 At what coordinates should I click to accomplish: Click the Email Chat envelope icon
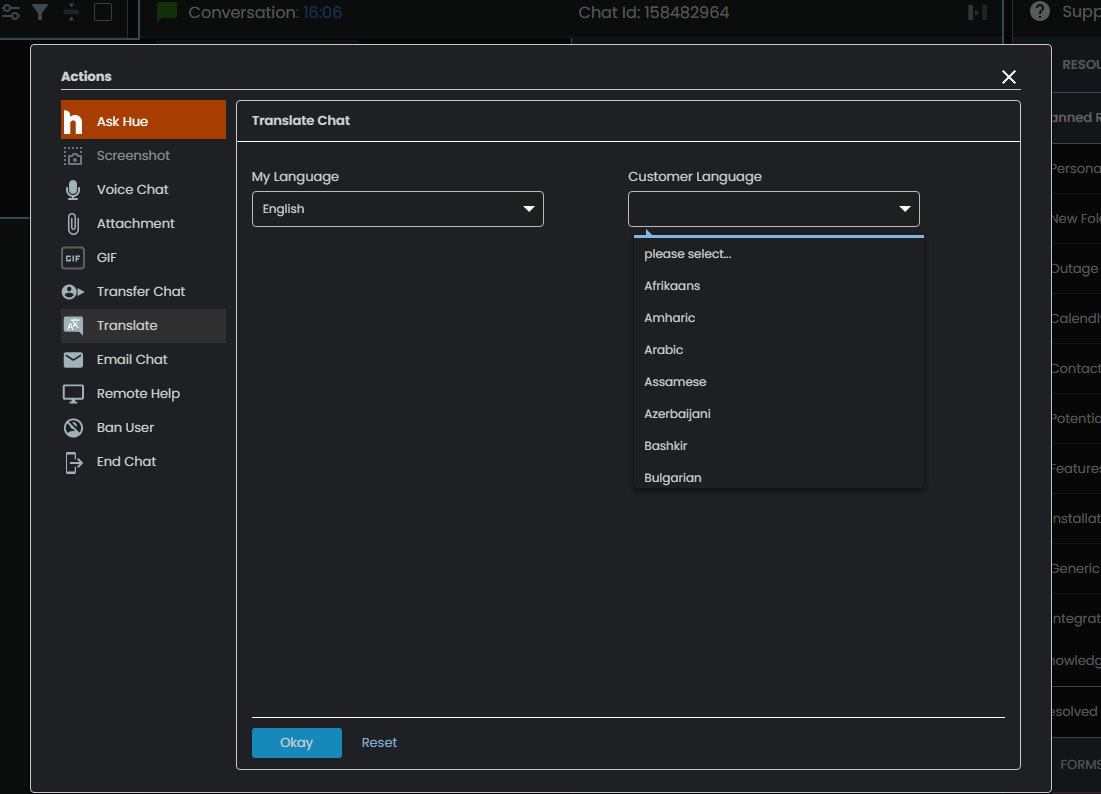tap(73, 360)
